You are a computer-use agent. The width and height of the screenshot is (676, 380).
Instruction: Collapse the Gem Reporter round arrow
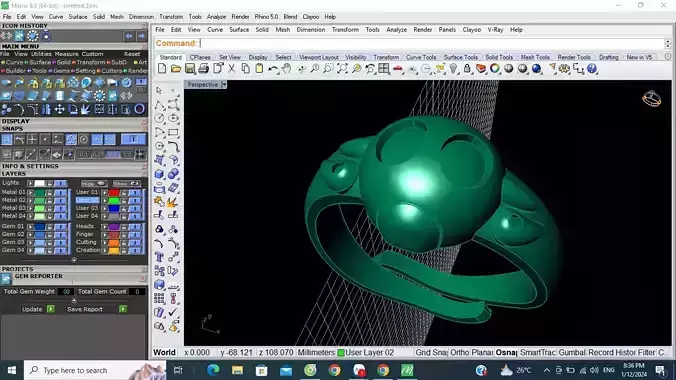point(74,300)
